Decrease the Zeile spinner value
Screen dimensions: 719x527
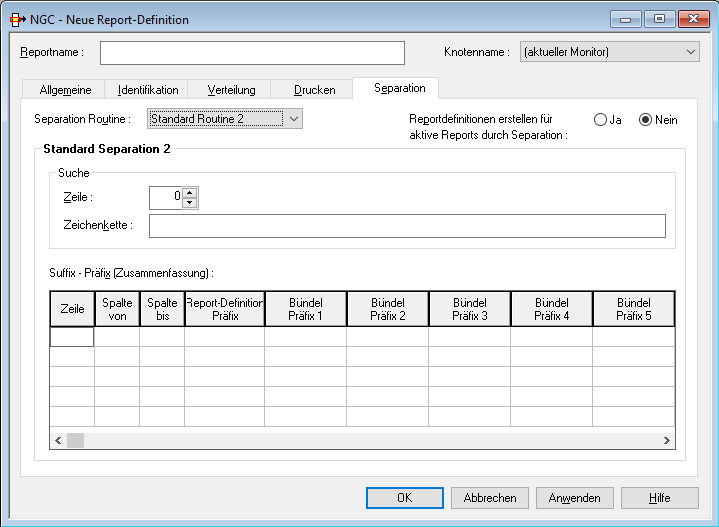190,203
